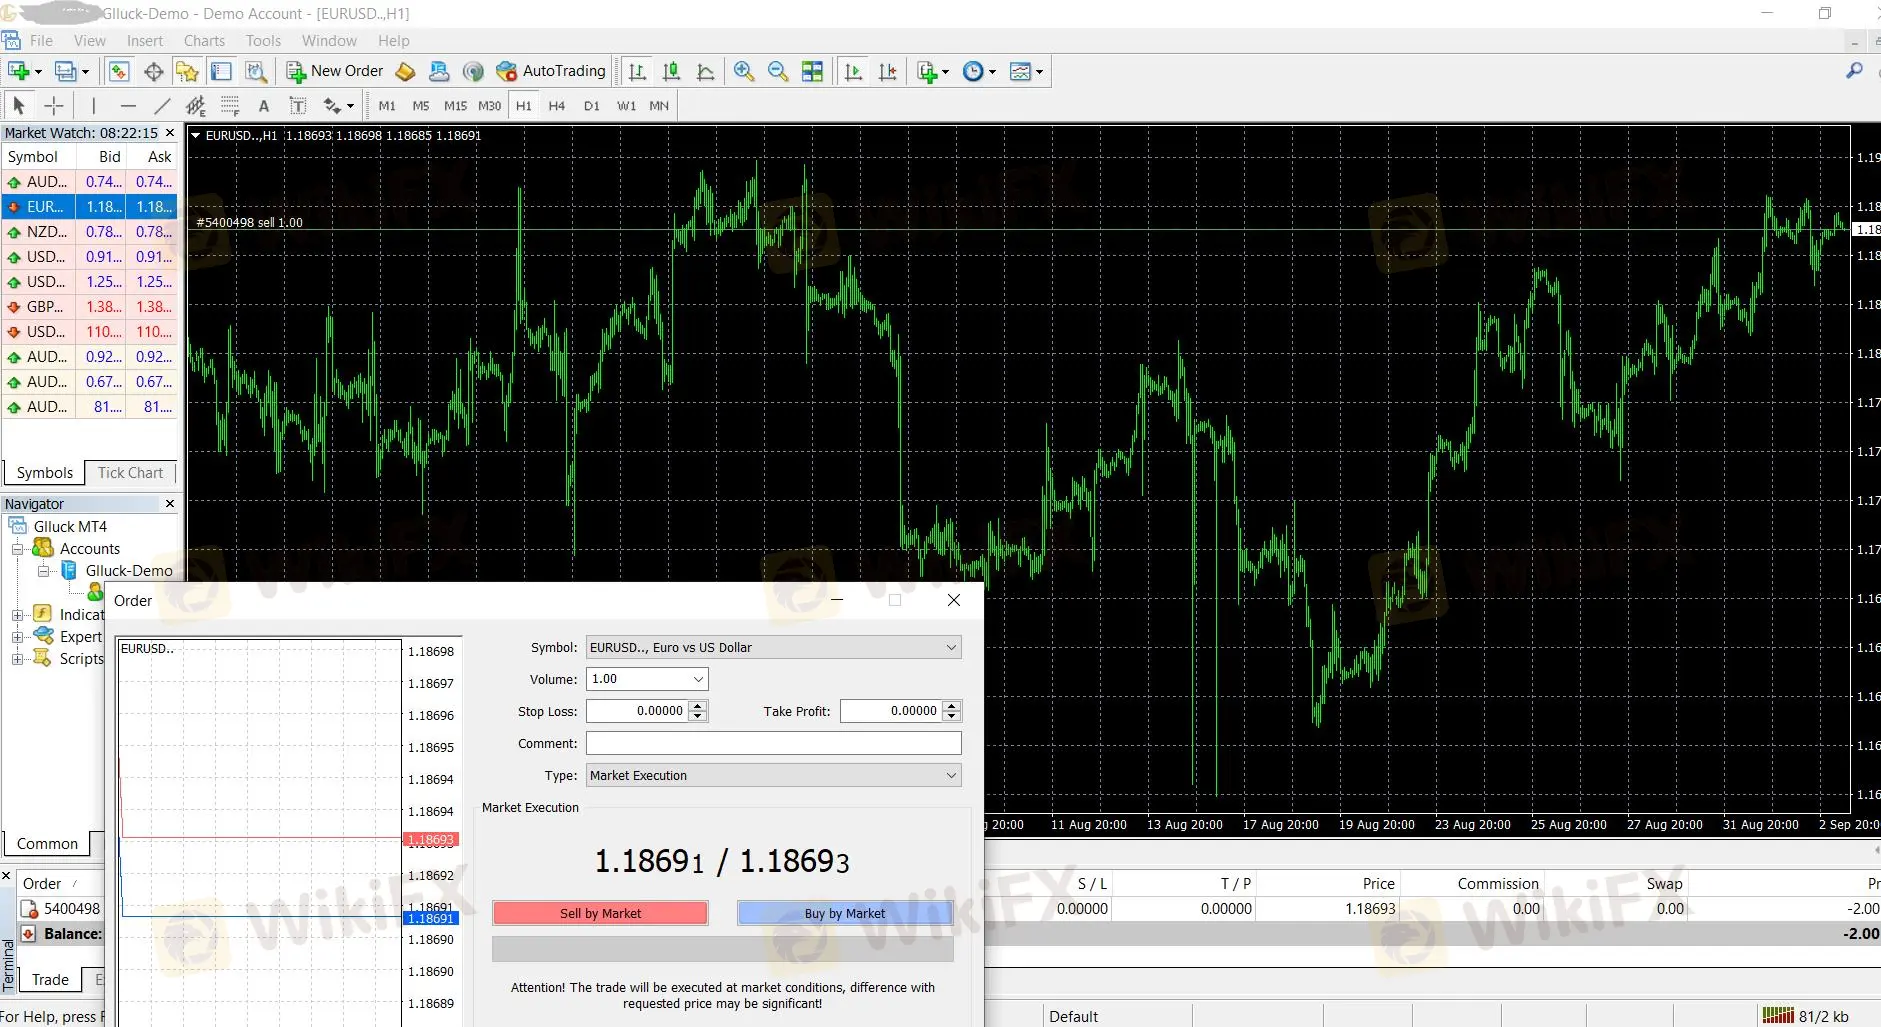Open the Volume dropdown
Screen dimensions: 1881x1027
point(647,679)
